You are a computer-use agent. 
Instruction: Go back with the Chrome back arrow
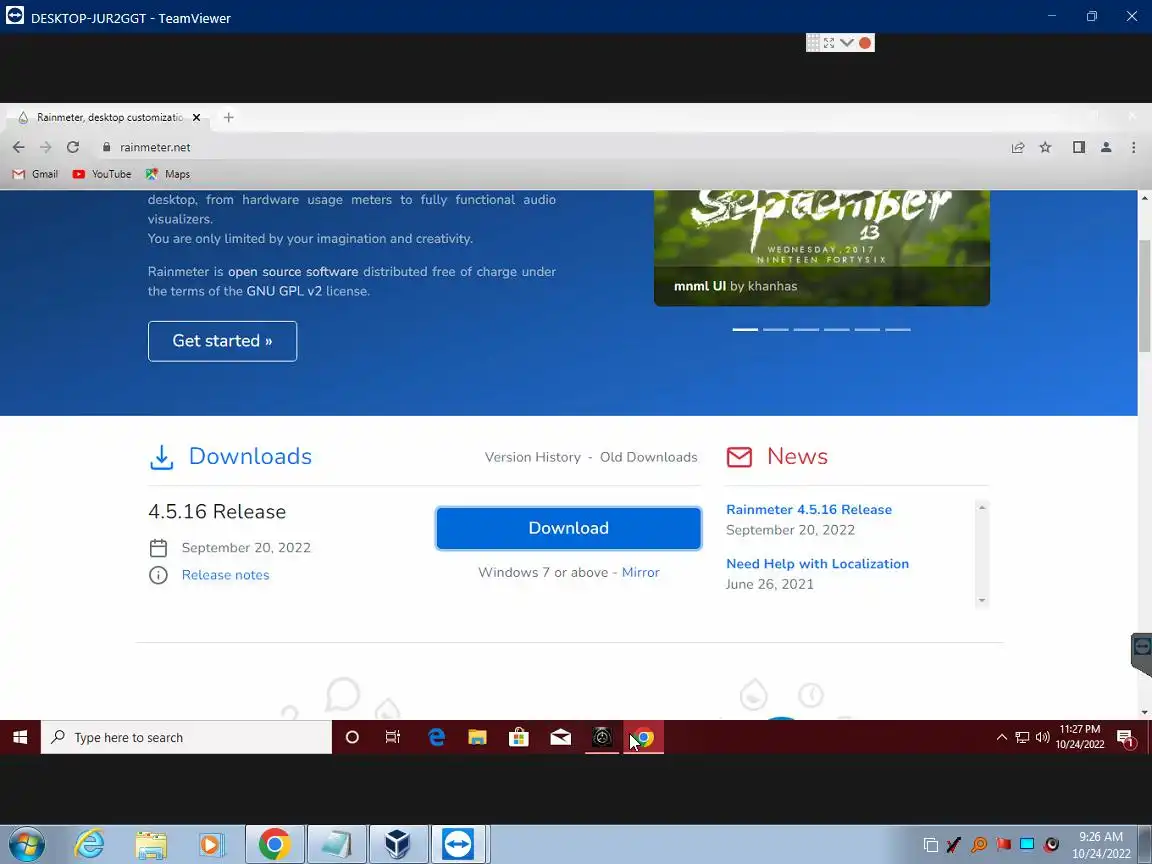18,147
